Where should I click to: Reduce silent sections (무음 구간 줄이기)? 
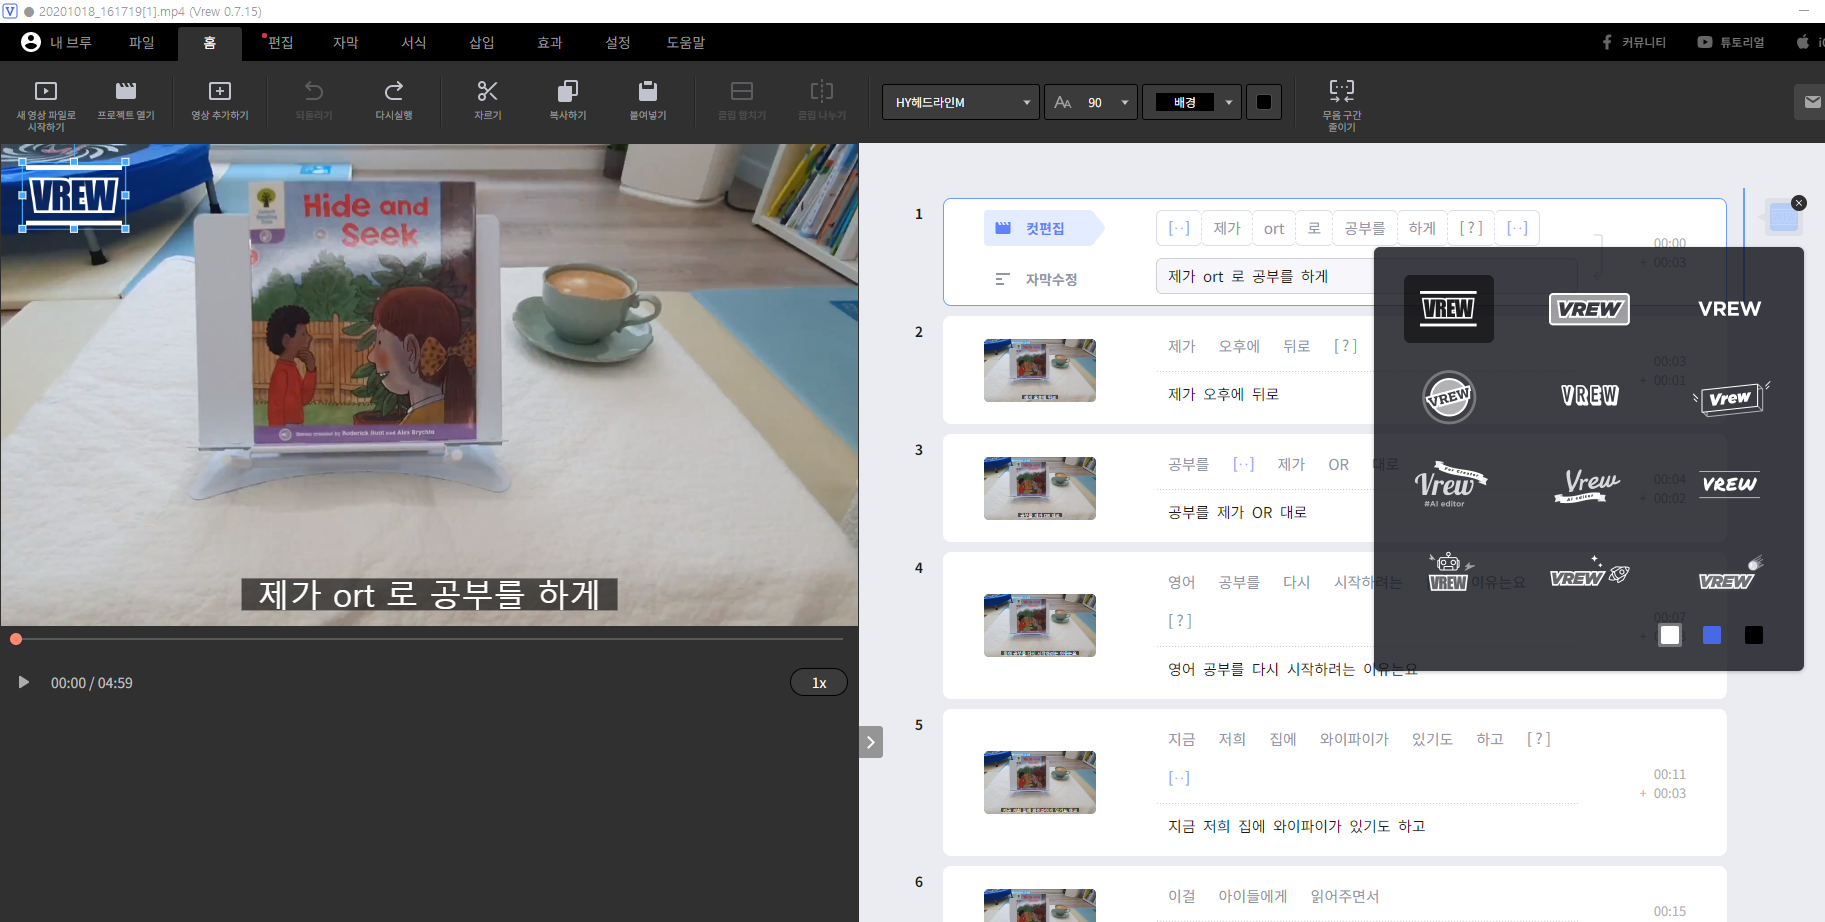(1342, 105)
